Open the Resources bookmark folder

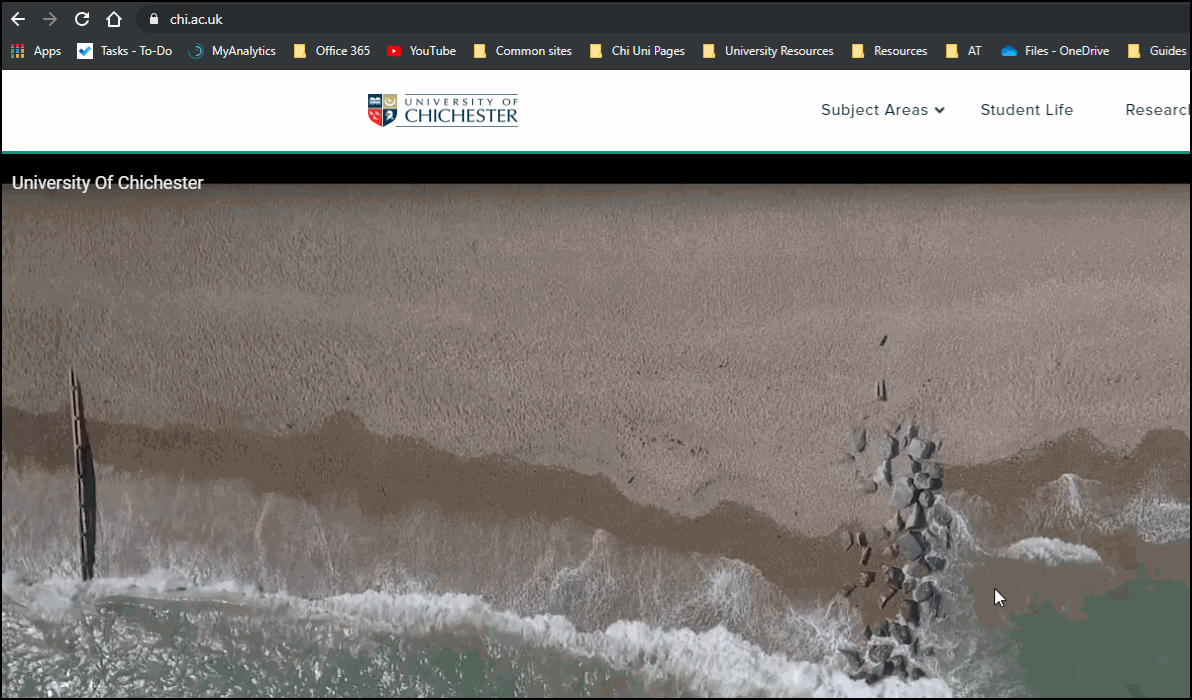pos(889,51)
